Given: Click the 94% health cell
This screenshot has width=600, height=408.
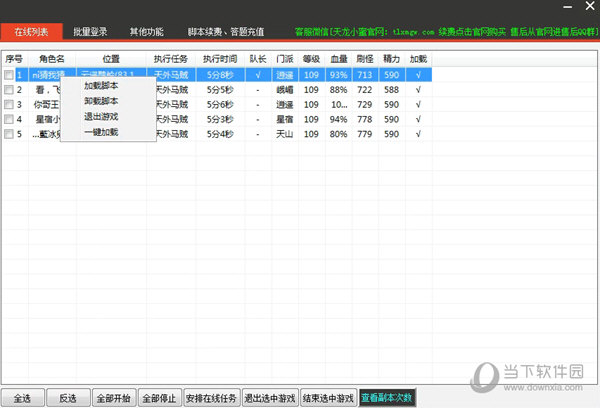Looking at the screenshot, I should (339, 119).
